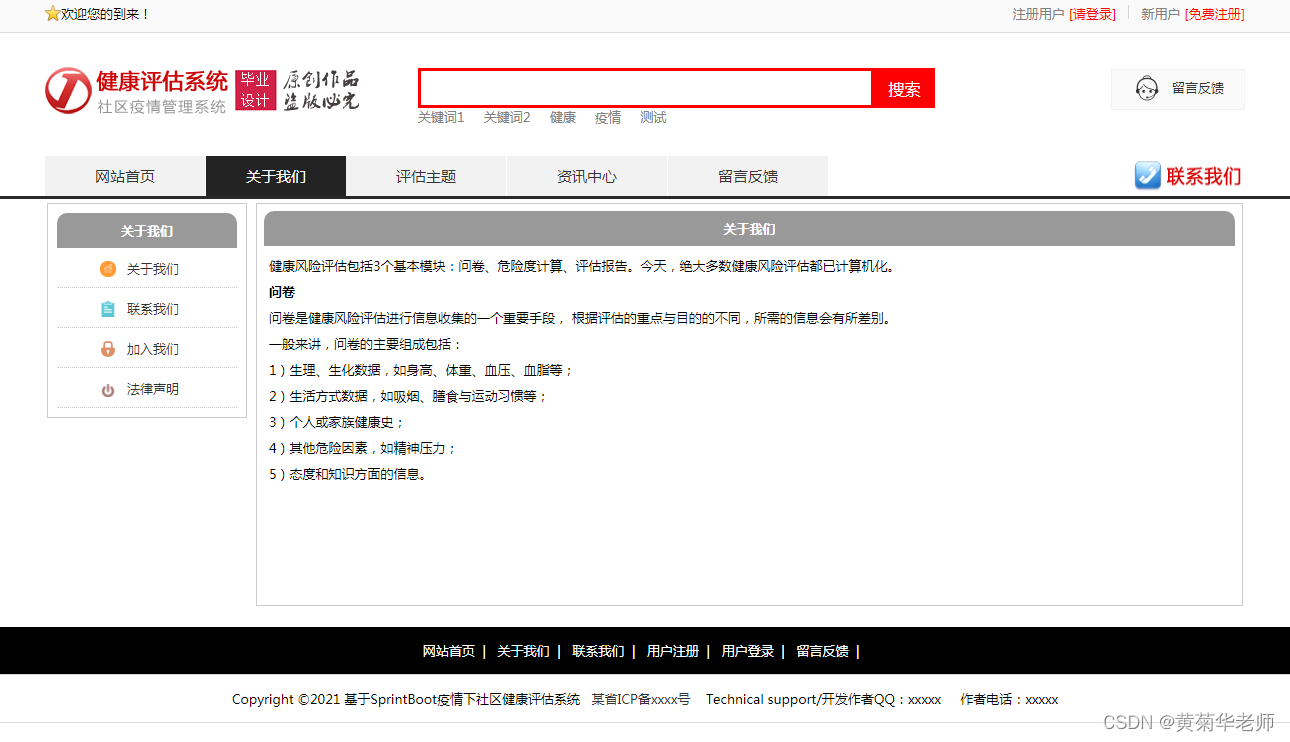Click the bold 问卷 heading

[282, 292]
